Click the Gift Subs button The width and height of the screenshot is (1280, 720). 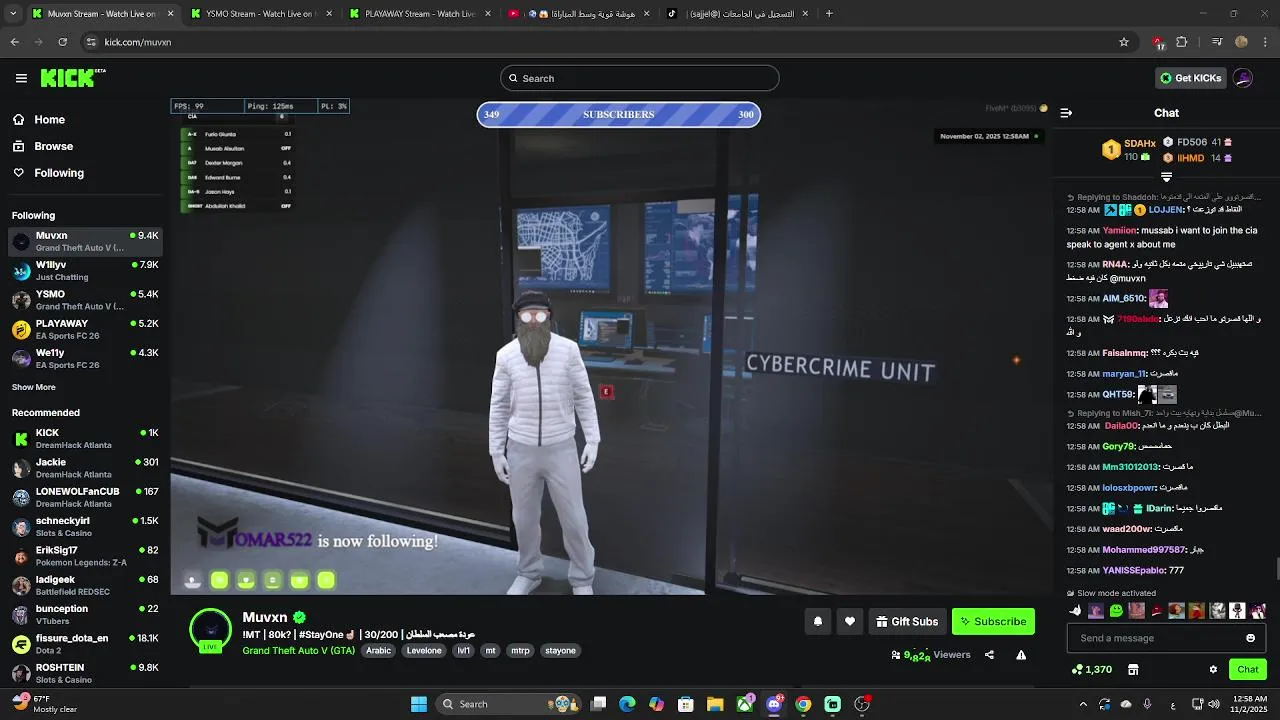[907, 622]
